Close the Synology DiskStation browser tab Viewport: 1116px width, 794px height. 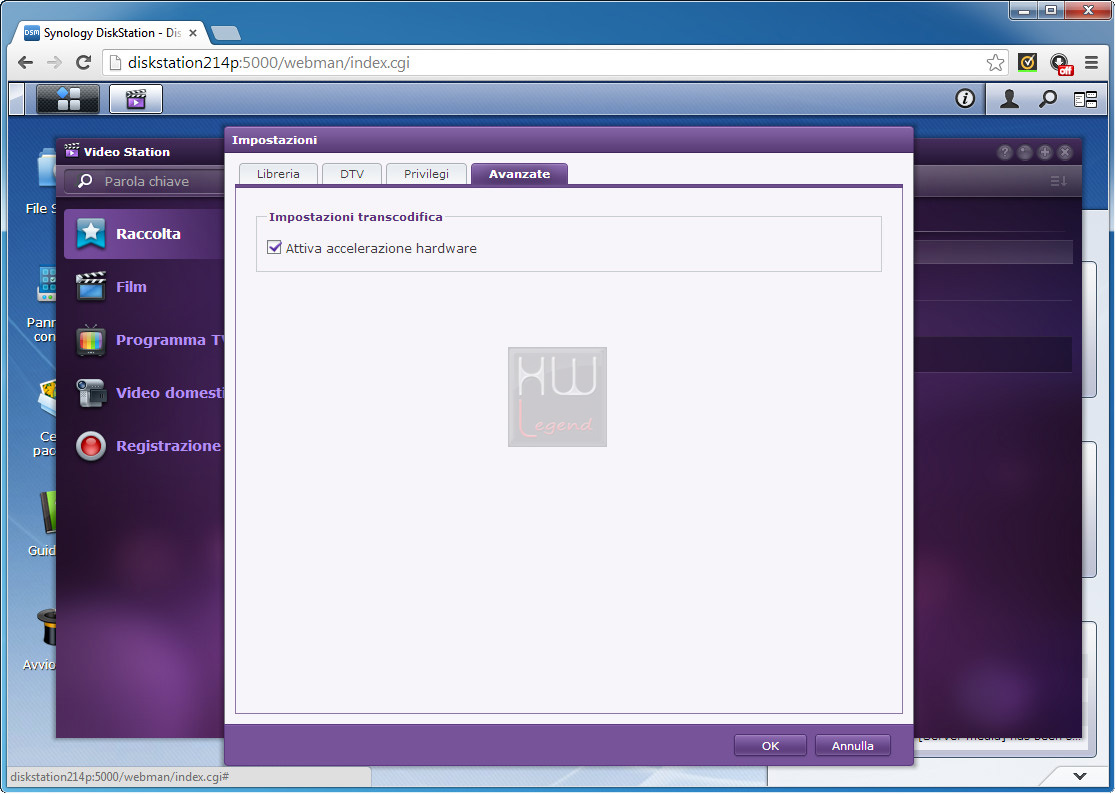pyautogui.click(x=192, y=33)
